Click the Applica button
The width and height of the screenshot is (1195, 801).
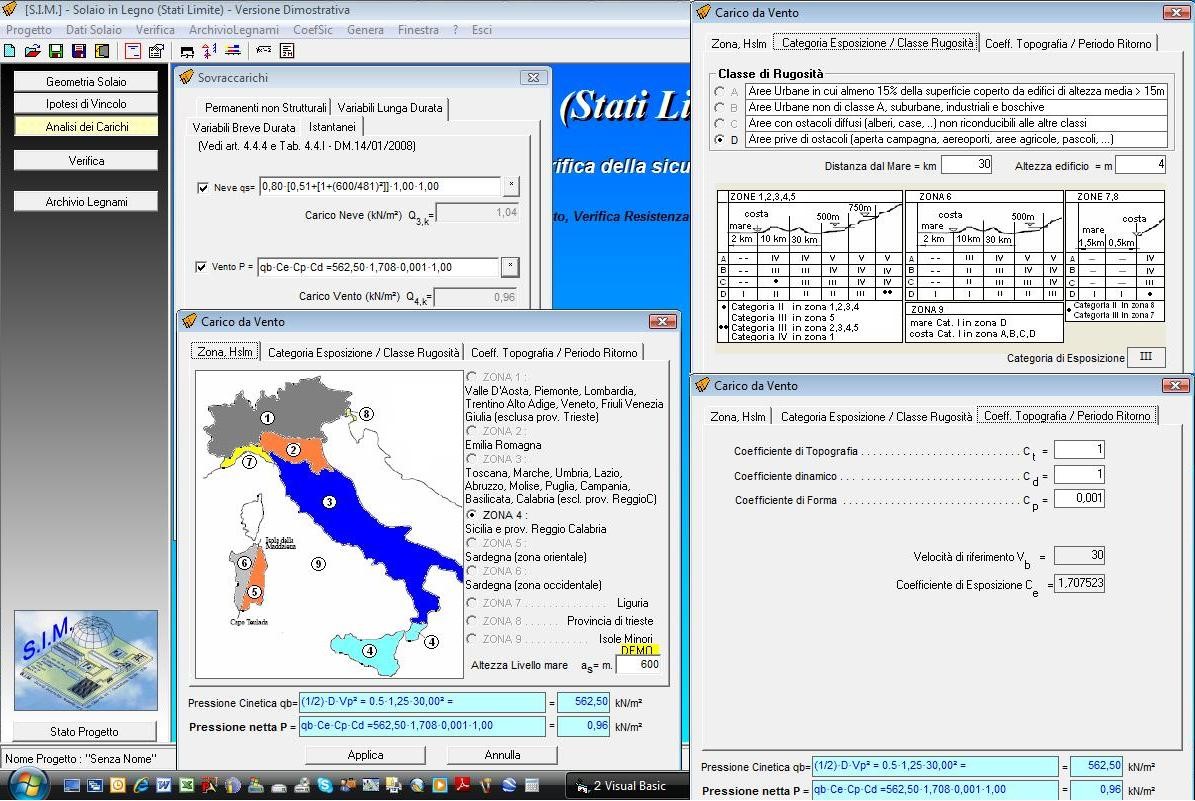point(366,755)
